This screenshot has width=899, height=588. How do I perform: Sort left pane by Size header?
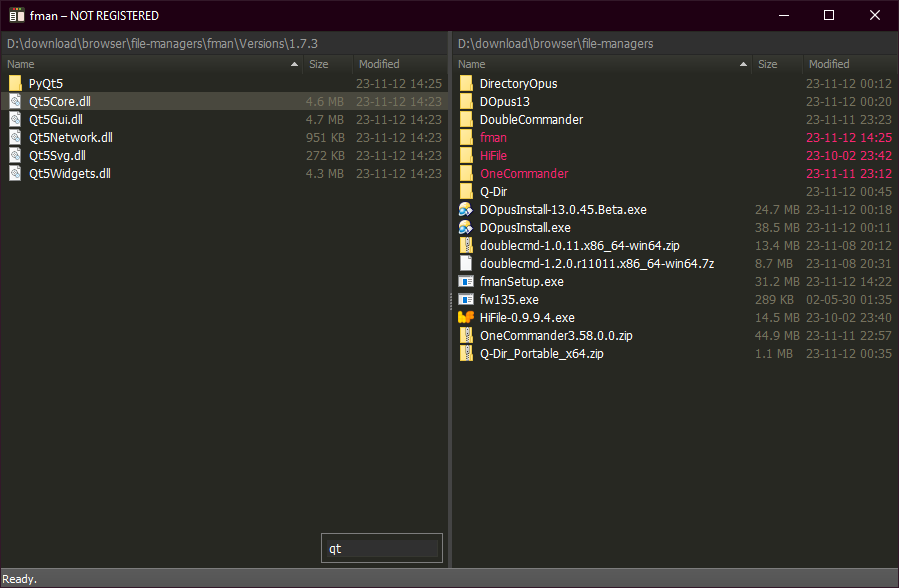327,64
